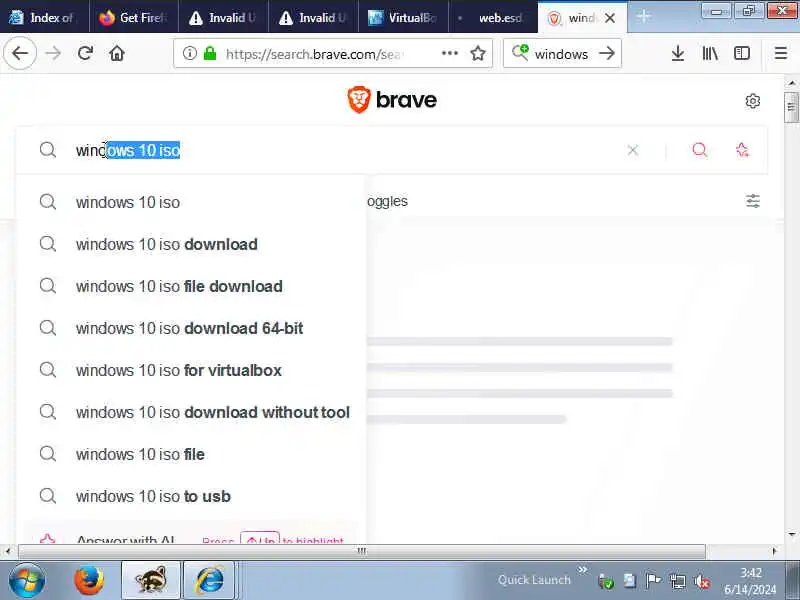Switch to the web.esd tab
Screen dimensions: 800x600
[x=493, y=17]
